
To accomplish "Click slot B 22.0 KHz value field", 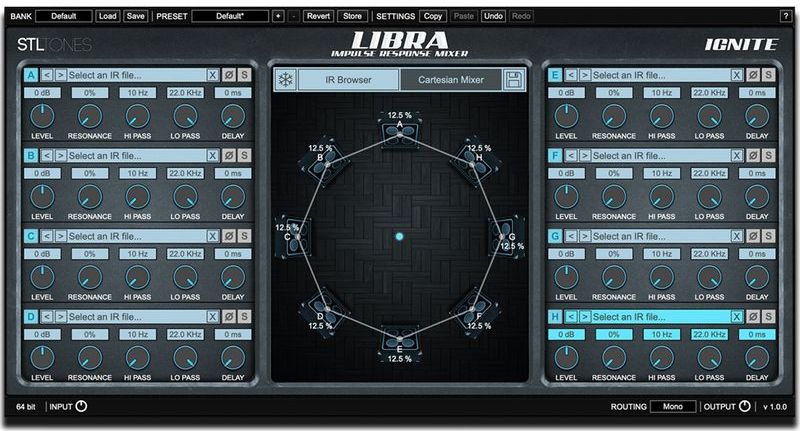I will point(185,173).
